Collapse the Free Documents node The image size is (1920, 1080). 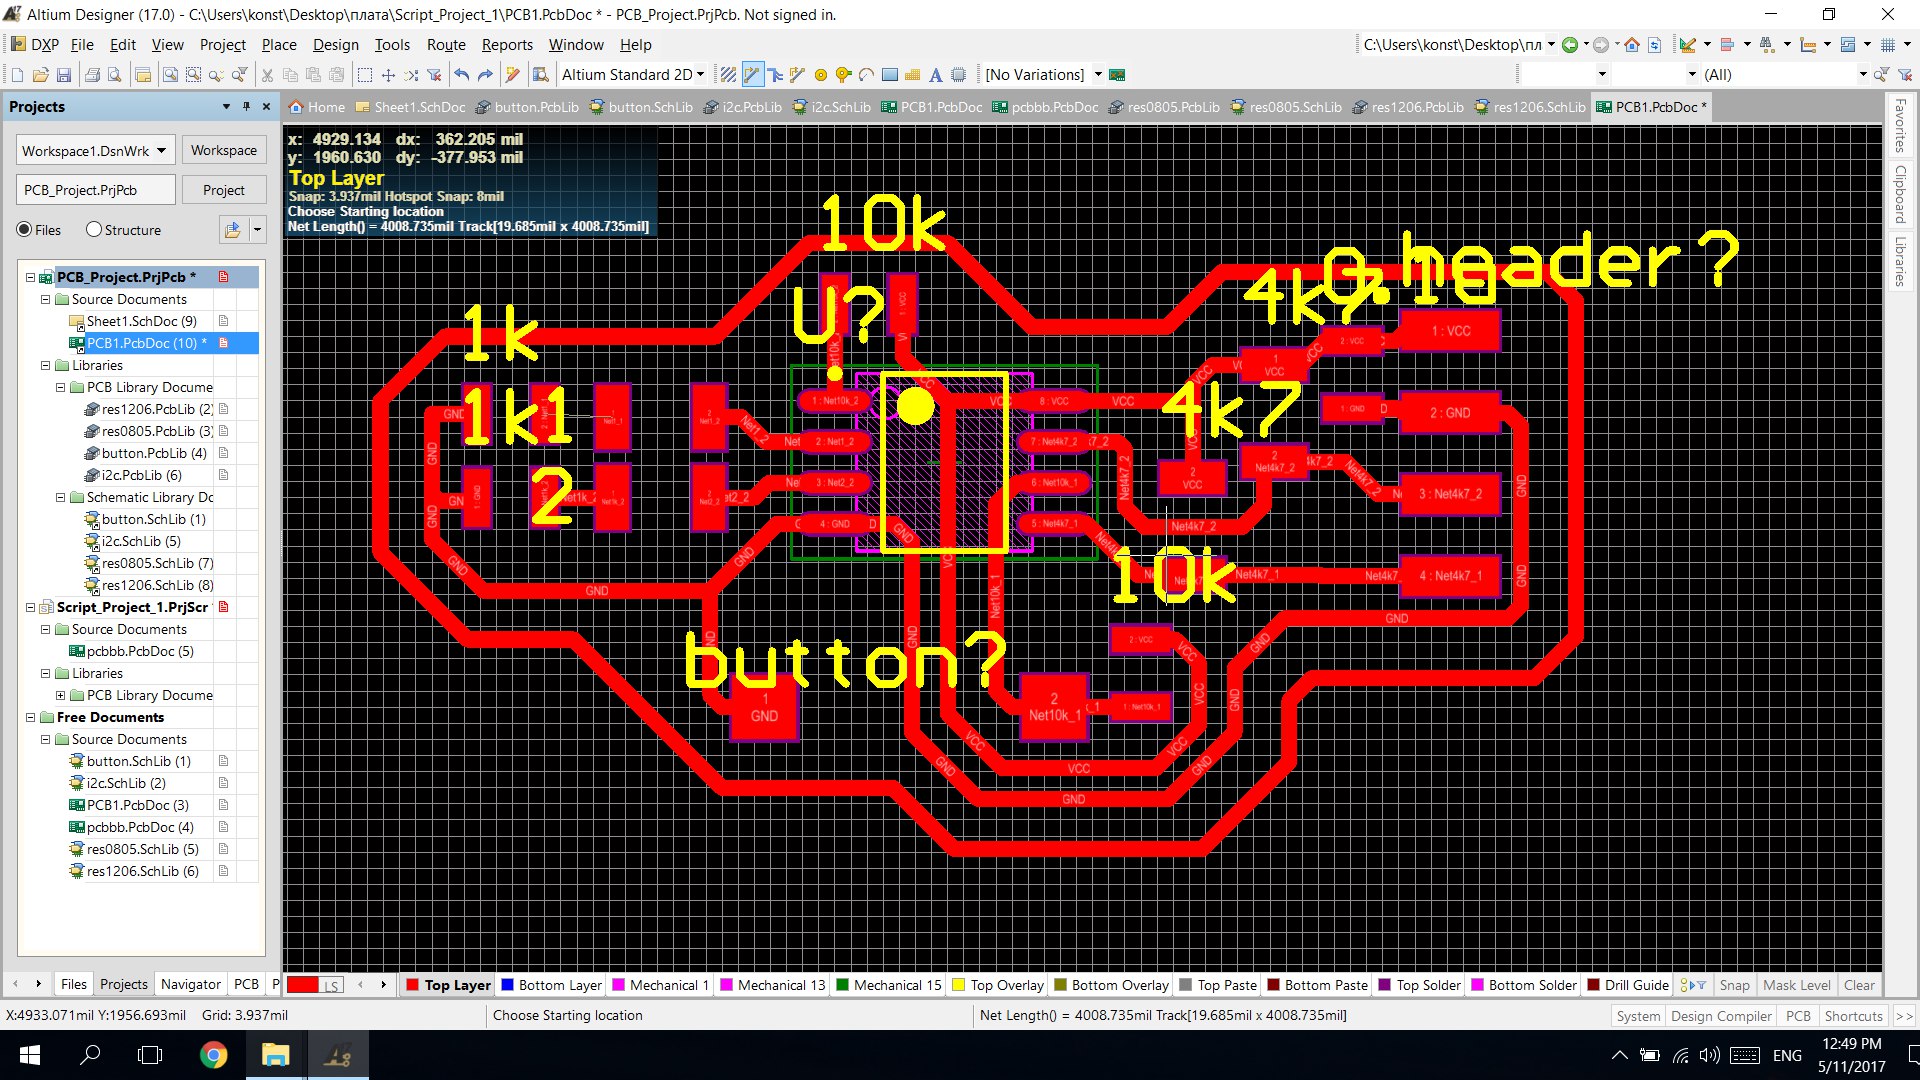click(x=30, y=717)
